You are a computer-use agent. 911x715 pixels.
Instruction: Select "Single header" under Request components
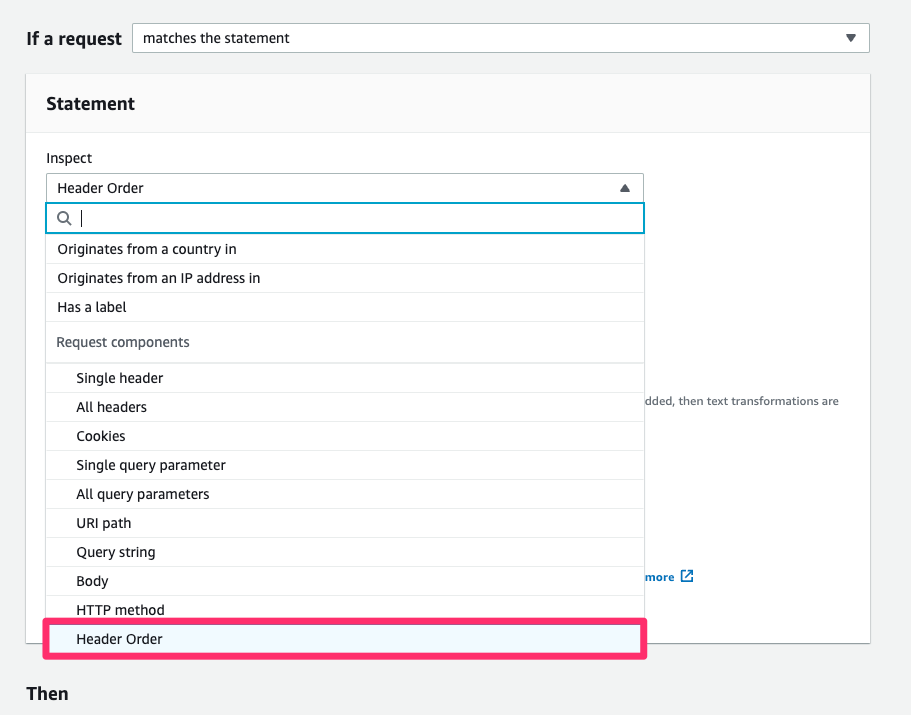(x=119, y=377)
